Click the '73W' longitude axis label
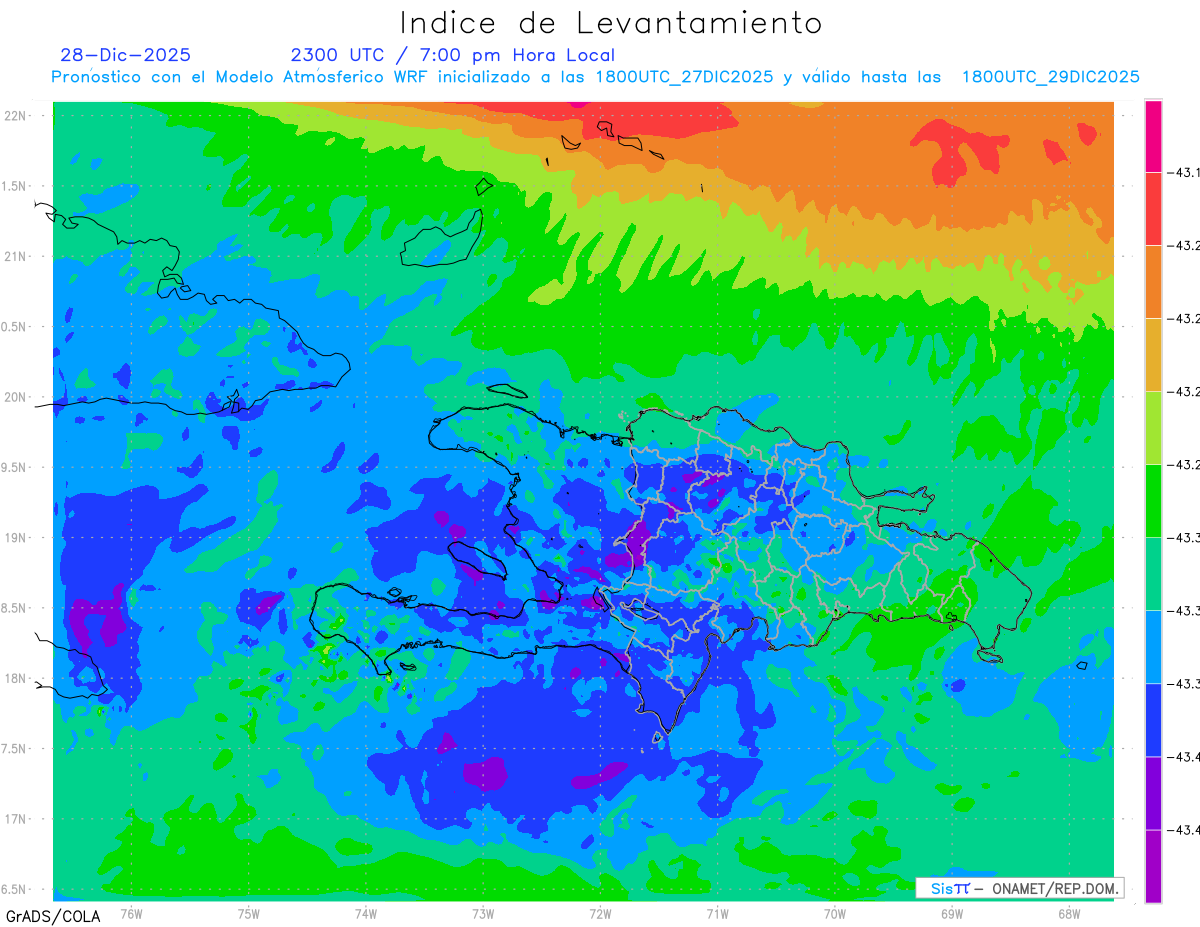Image resolution: width=1200 pixels, height=927 pixels. pyautogui.click(x=483, y=913)
